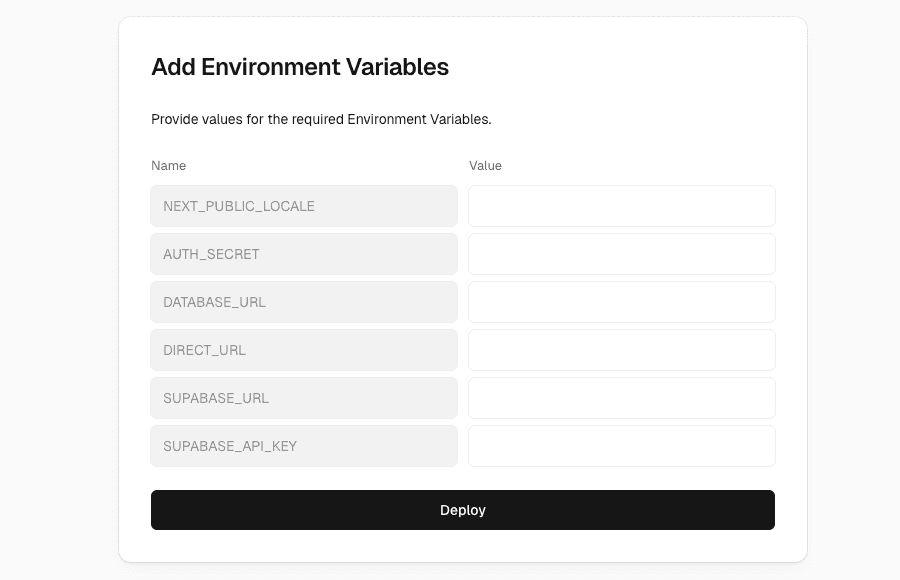Click the "Value" column label

[x=485, y=166]
